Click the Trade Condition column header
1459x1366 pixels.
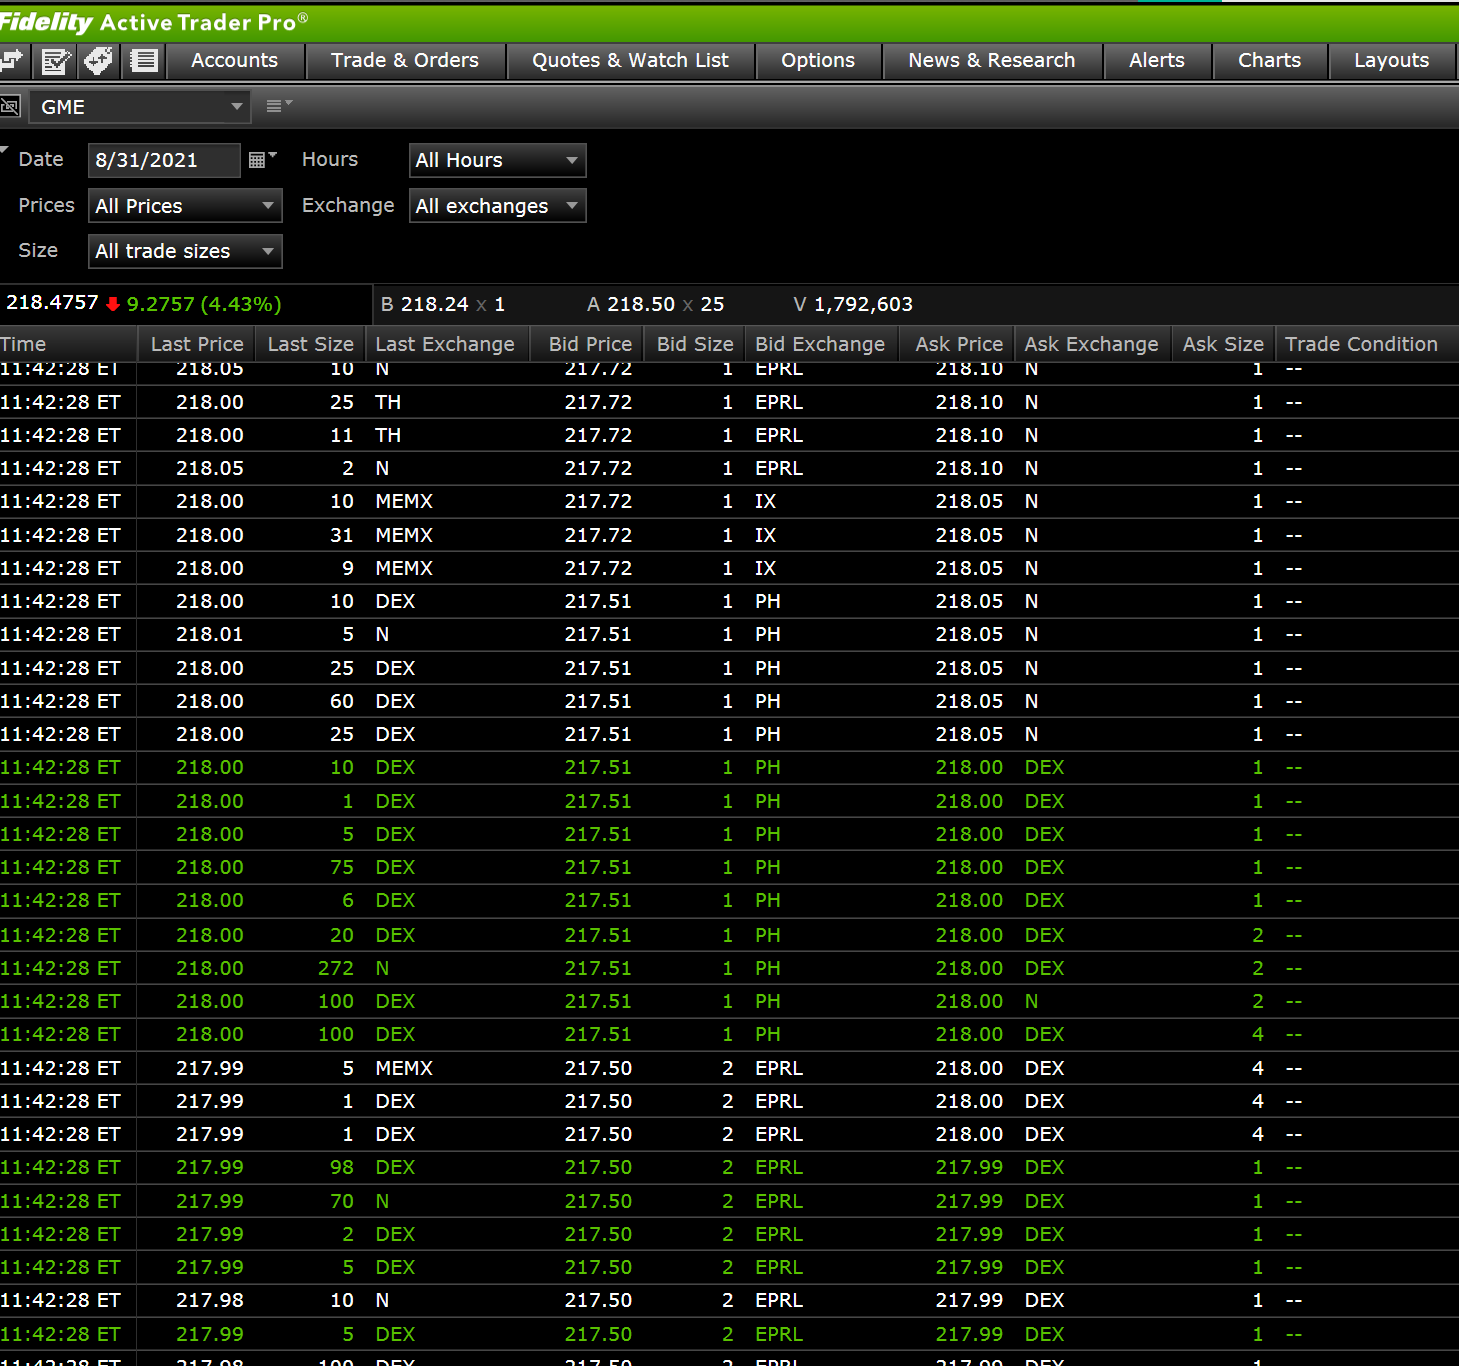click(x=1360, y=344)
